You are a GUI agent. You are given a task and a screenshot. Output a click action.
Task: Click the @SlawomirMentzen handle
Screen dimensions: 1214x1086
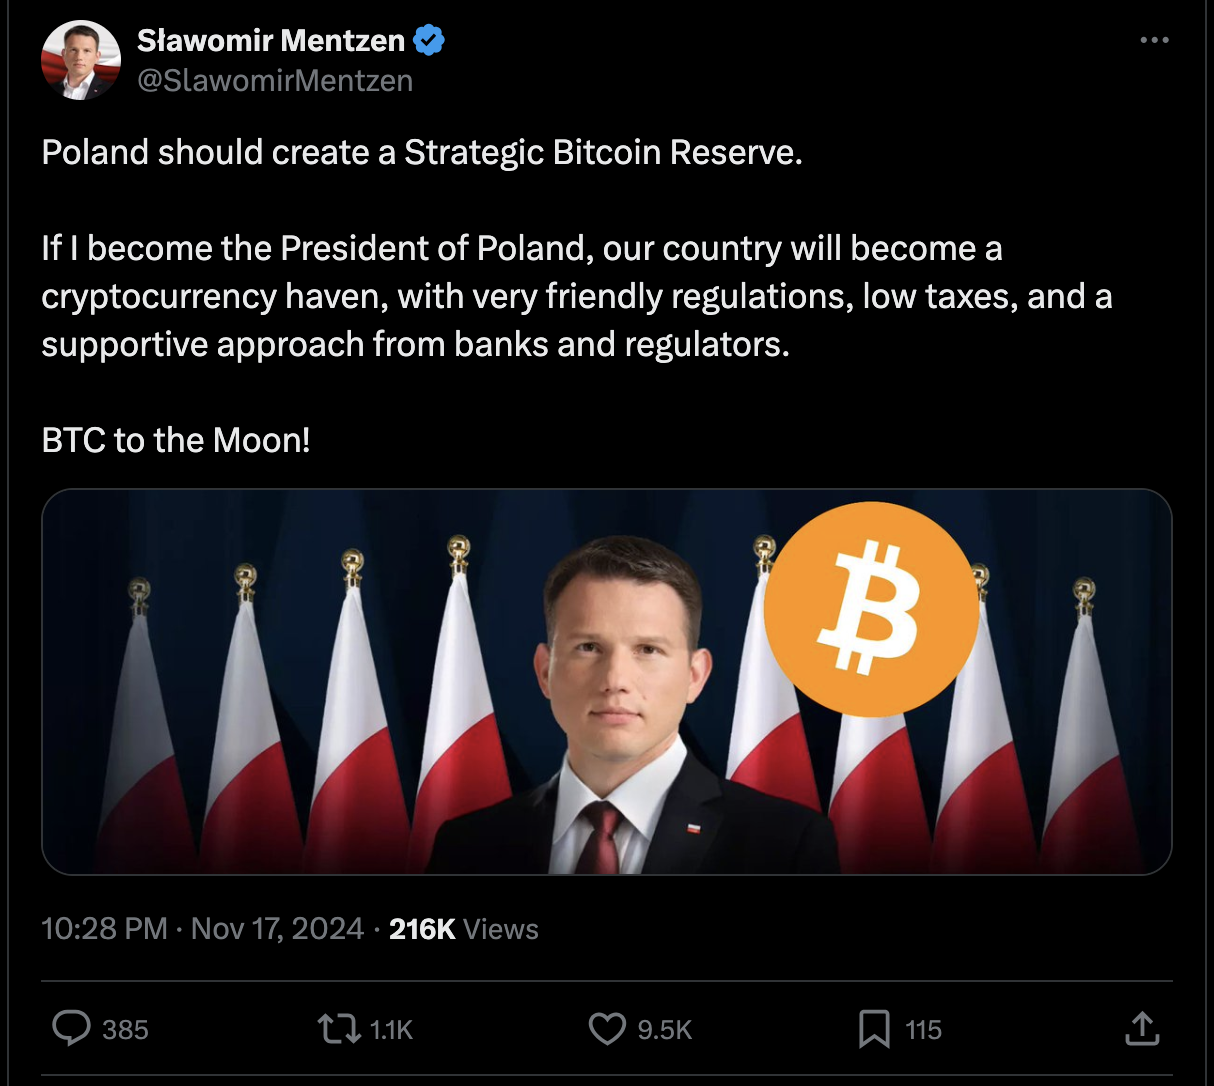275,80
